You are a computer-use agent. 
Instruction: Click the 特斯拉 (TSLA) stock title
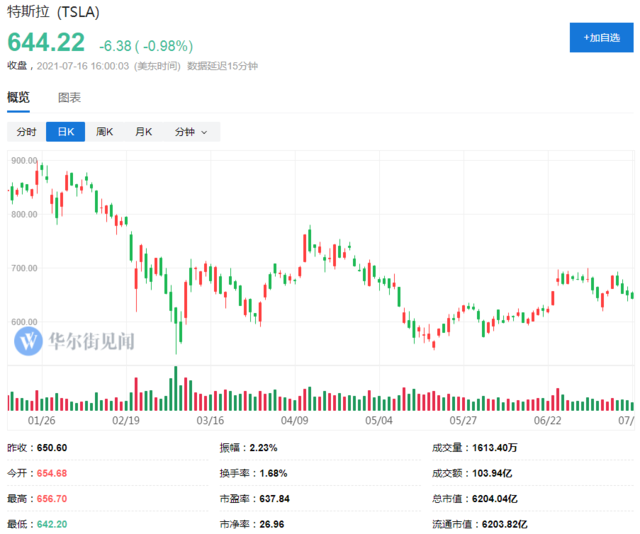53,12
